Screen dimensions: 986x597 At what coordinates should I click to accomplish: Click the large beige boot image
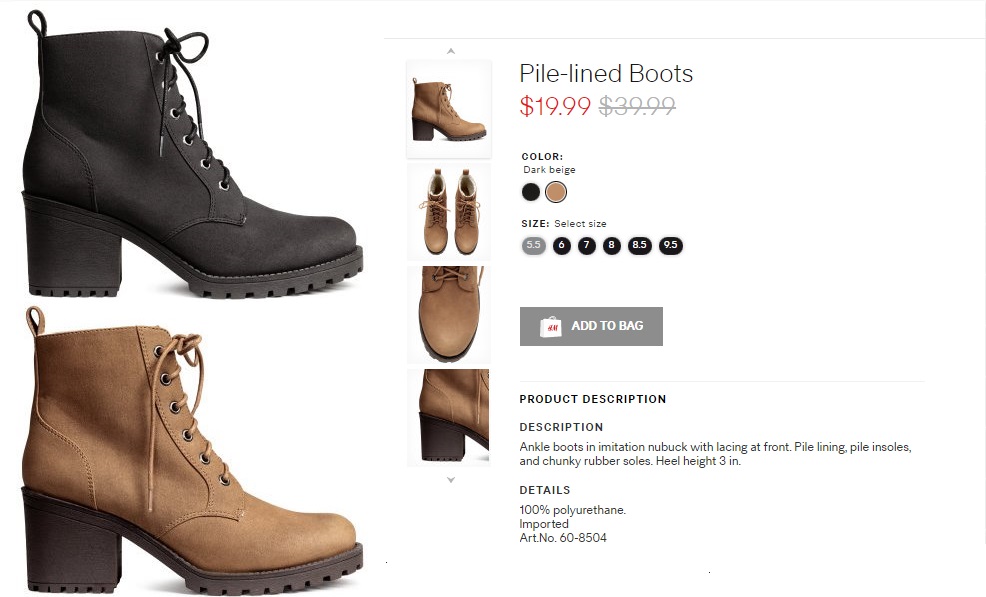tap(190, 450)
